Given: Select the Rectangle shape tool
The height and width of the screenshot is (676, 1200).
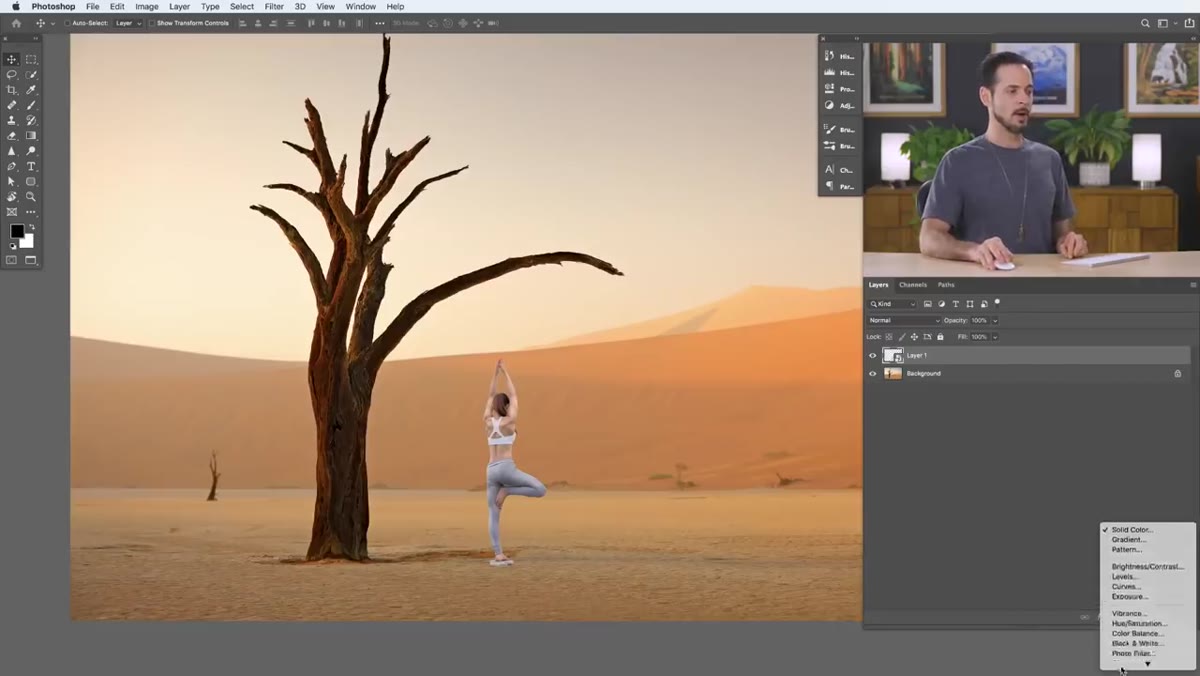Looking at the screenshot, I should [x=31, y=182].
